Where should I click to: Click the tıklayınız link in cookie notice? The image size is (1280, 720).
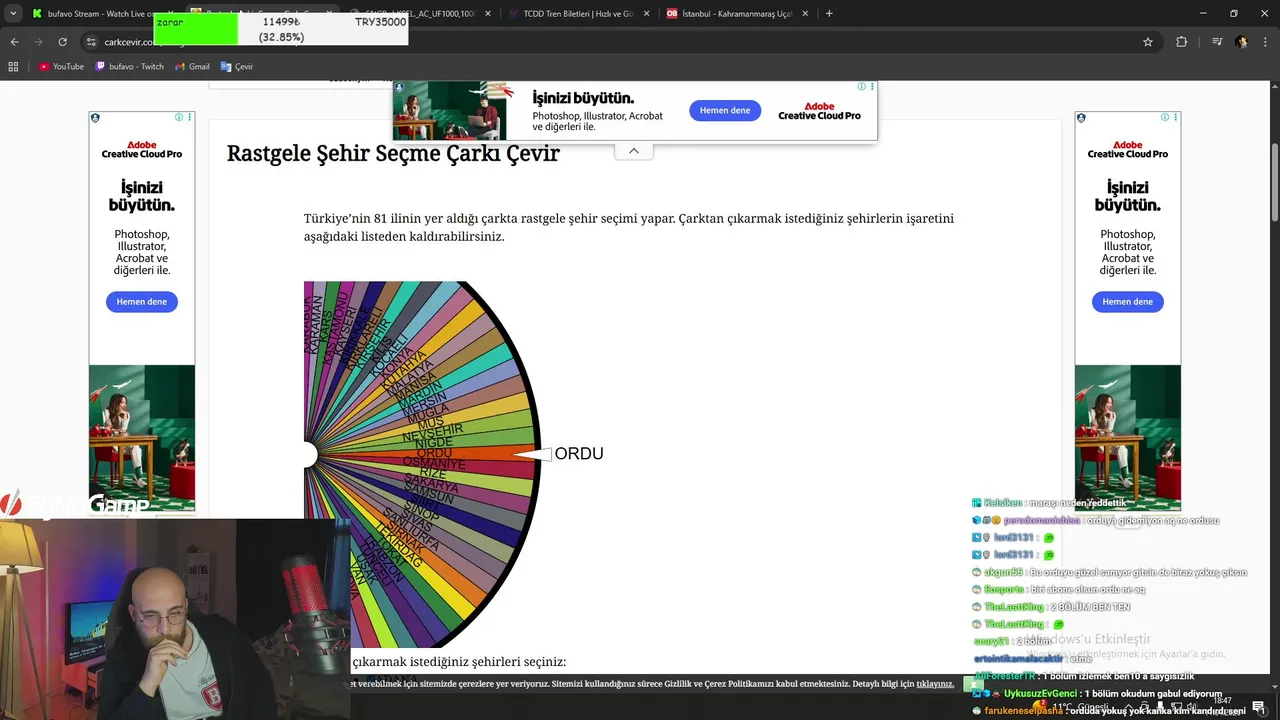tap(935, 684)
